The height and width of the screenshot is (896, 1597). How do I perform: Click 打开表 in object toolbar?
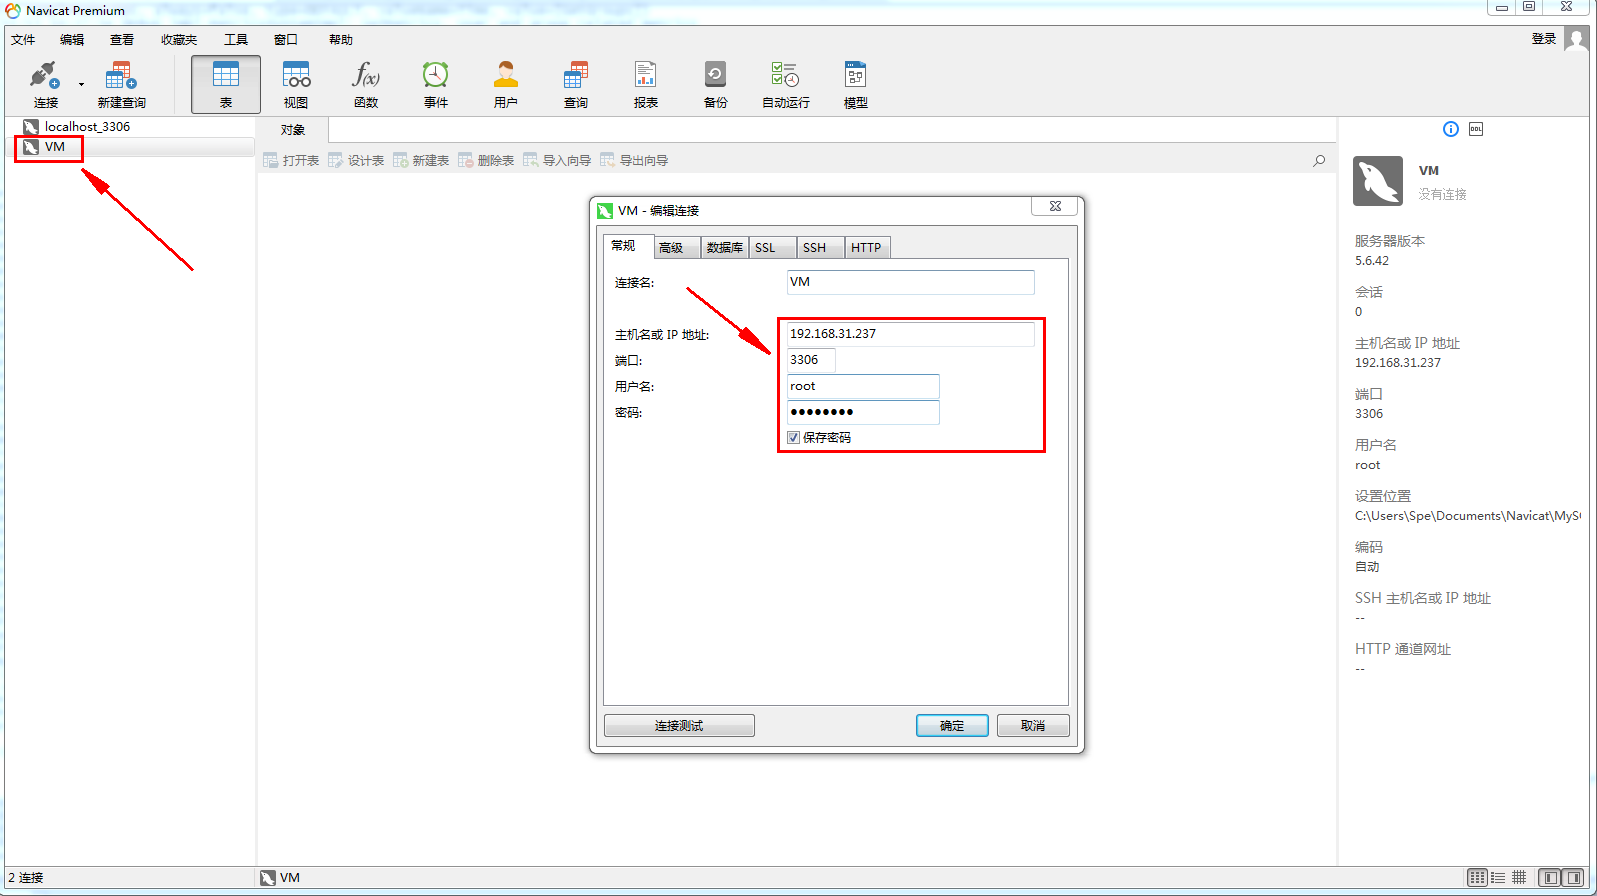tap(291, 160)
